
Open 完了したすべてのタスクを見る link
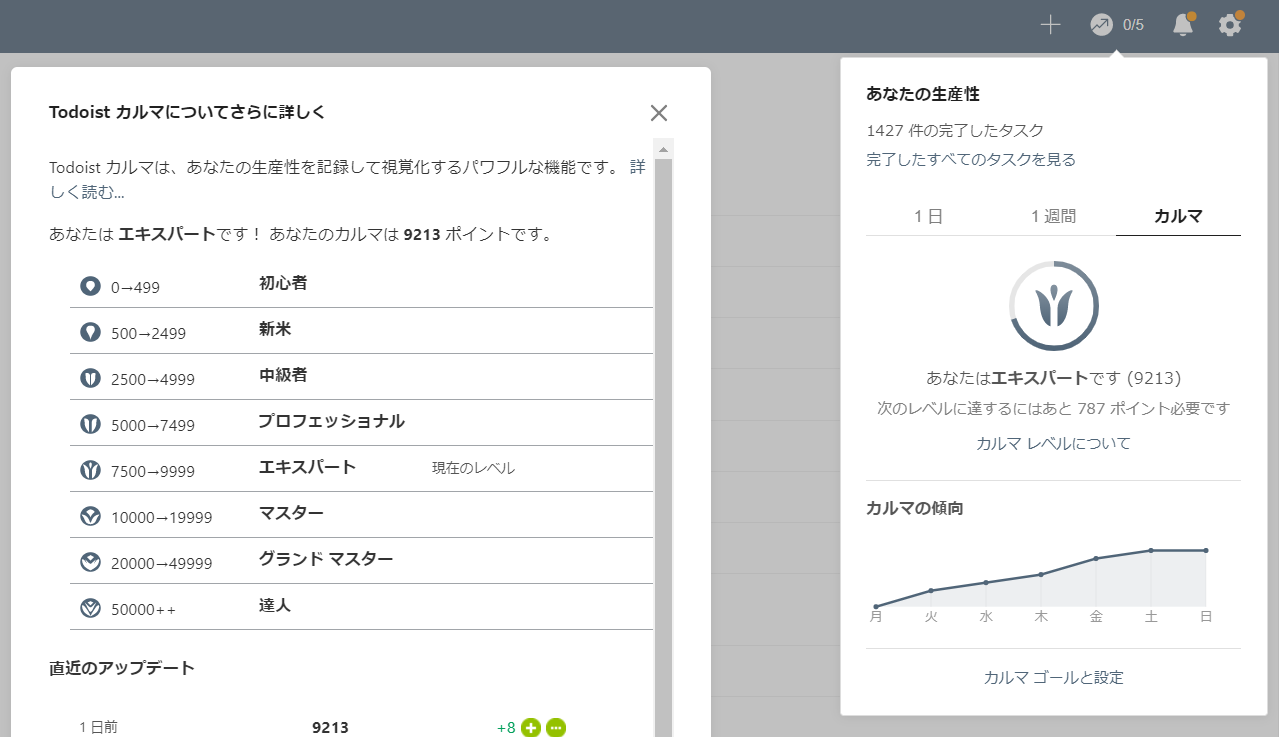(x=971, y=159)
